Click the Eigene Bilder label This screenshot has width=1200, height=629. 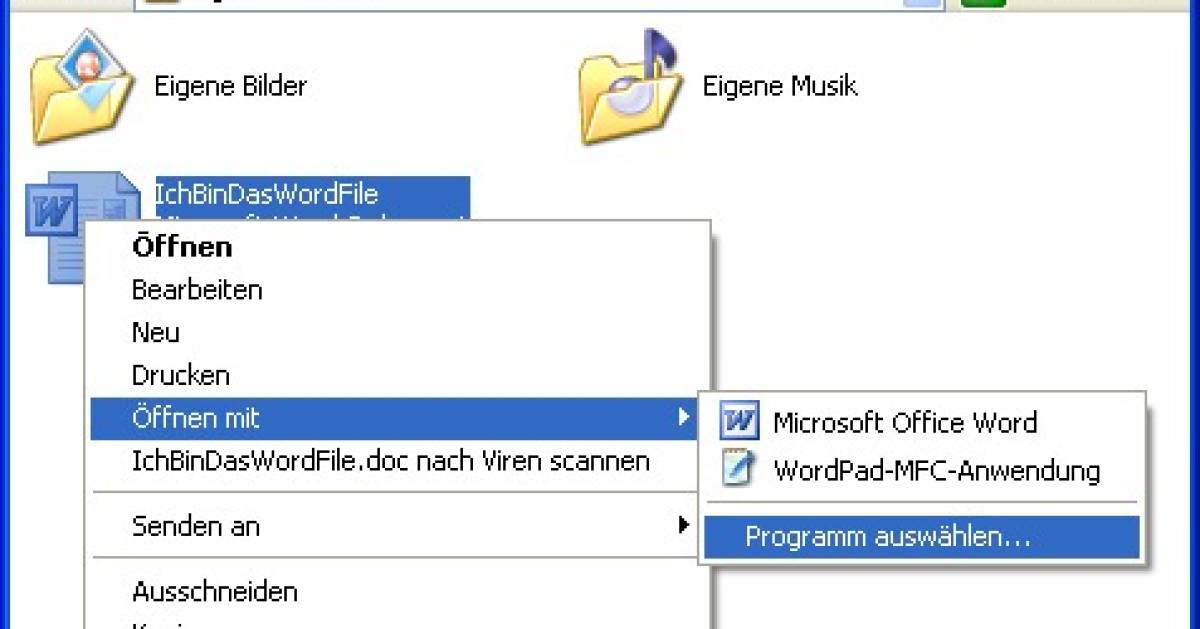click(230, 86)
